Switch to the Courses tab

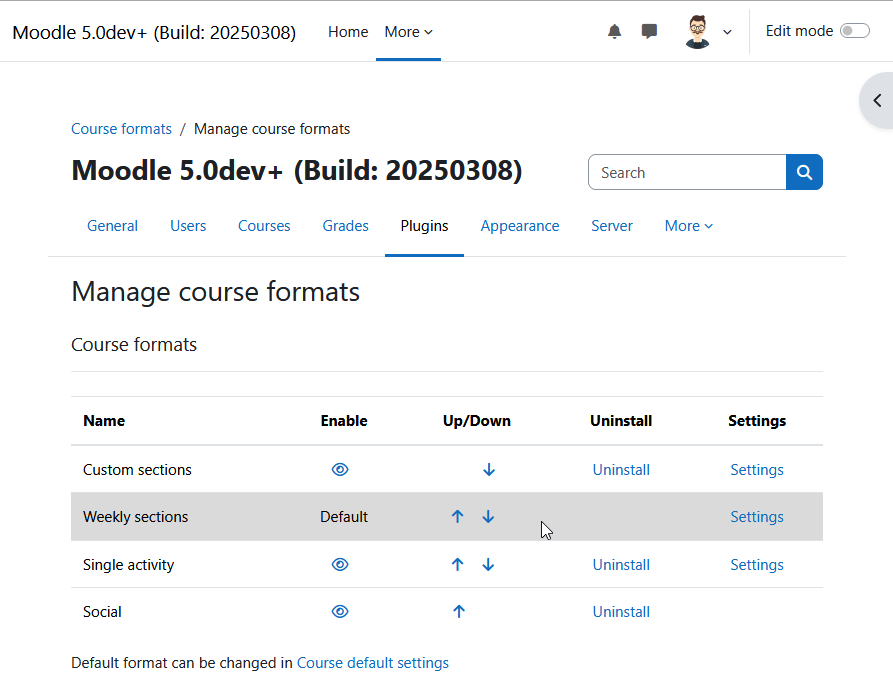pos(264,226)
